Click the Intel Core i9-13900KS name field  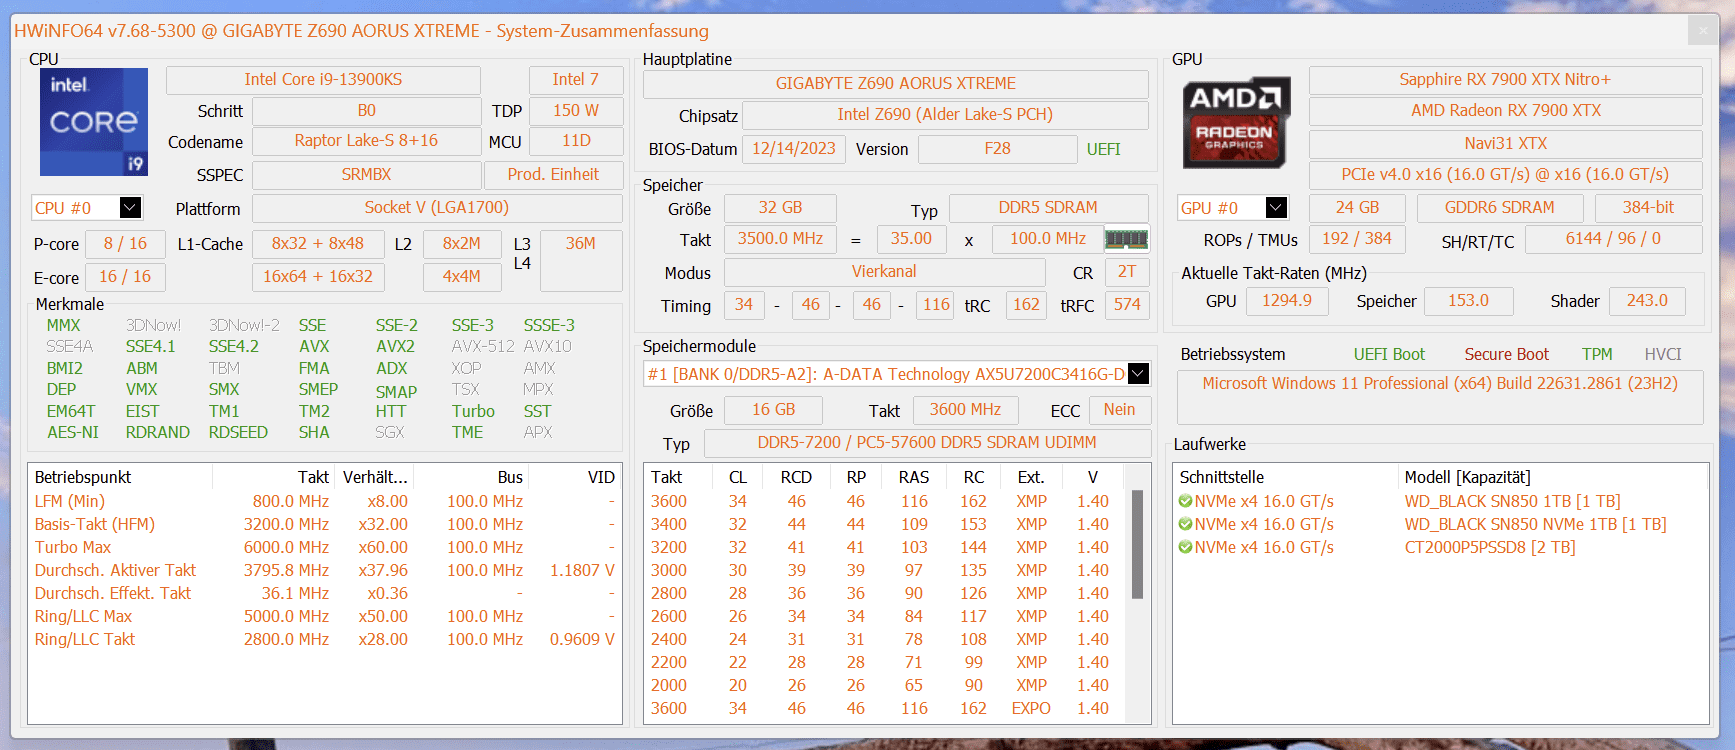pos(323,80)
